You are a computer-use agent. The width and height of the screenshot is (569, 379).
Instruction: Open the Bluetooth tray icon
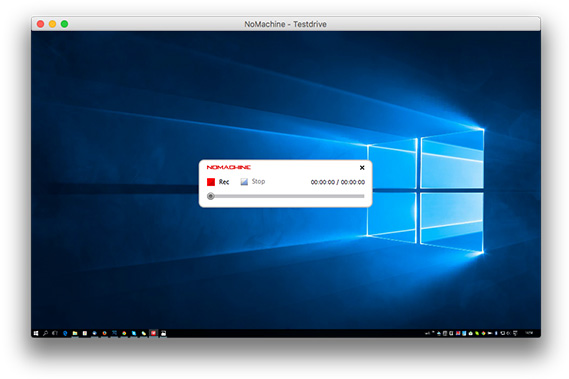496,333
